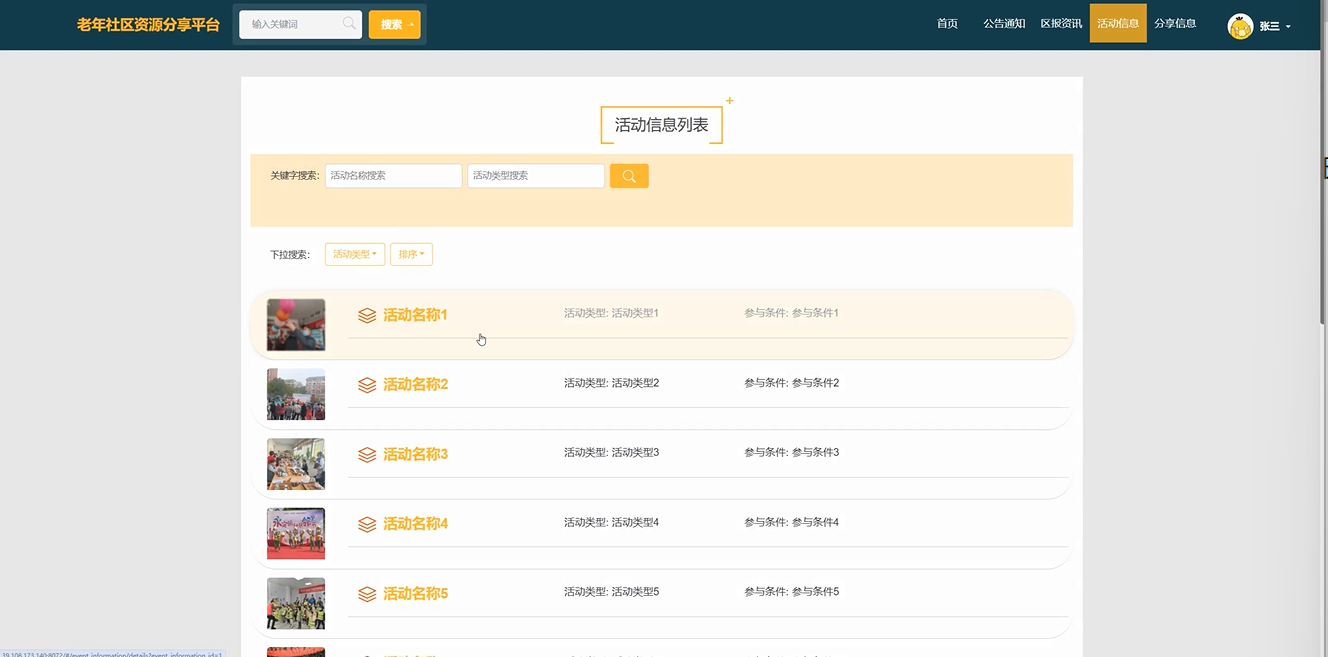Screen dimensions: 1328x657
Task: Click the text 参与条件: 参与条件4
Action: tap(791, 522)
